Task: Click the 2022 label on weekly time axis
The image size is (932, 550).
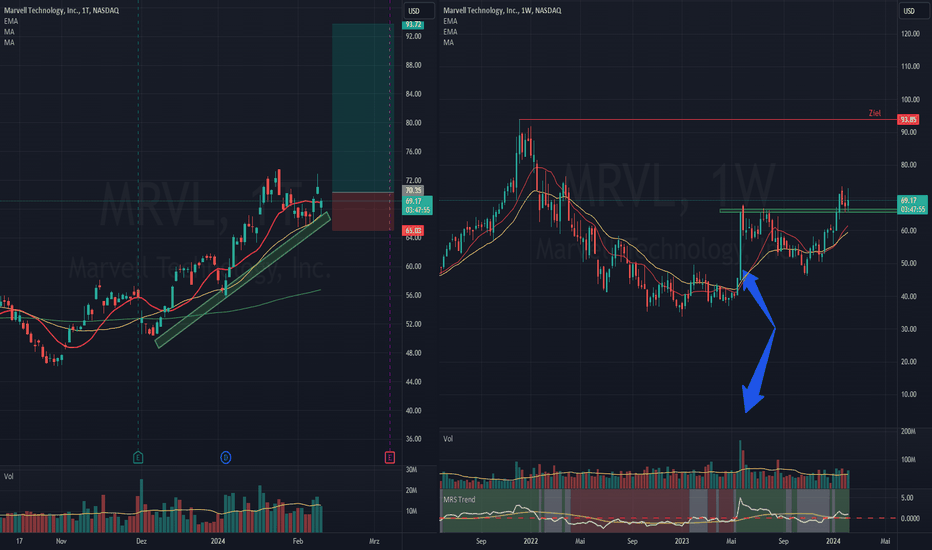Action: coord(531,541)
